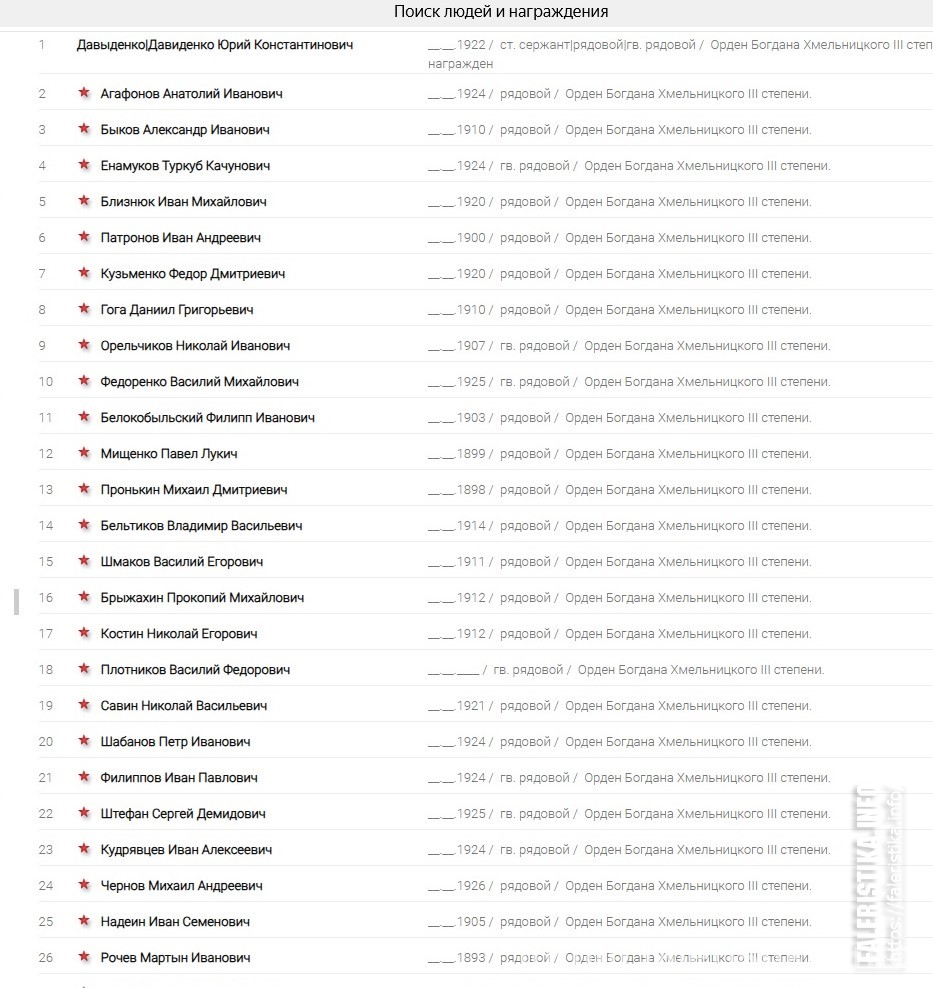
Task: Click the star icon beside Штефан Сергей Демидович
Action: 84,813
